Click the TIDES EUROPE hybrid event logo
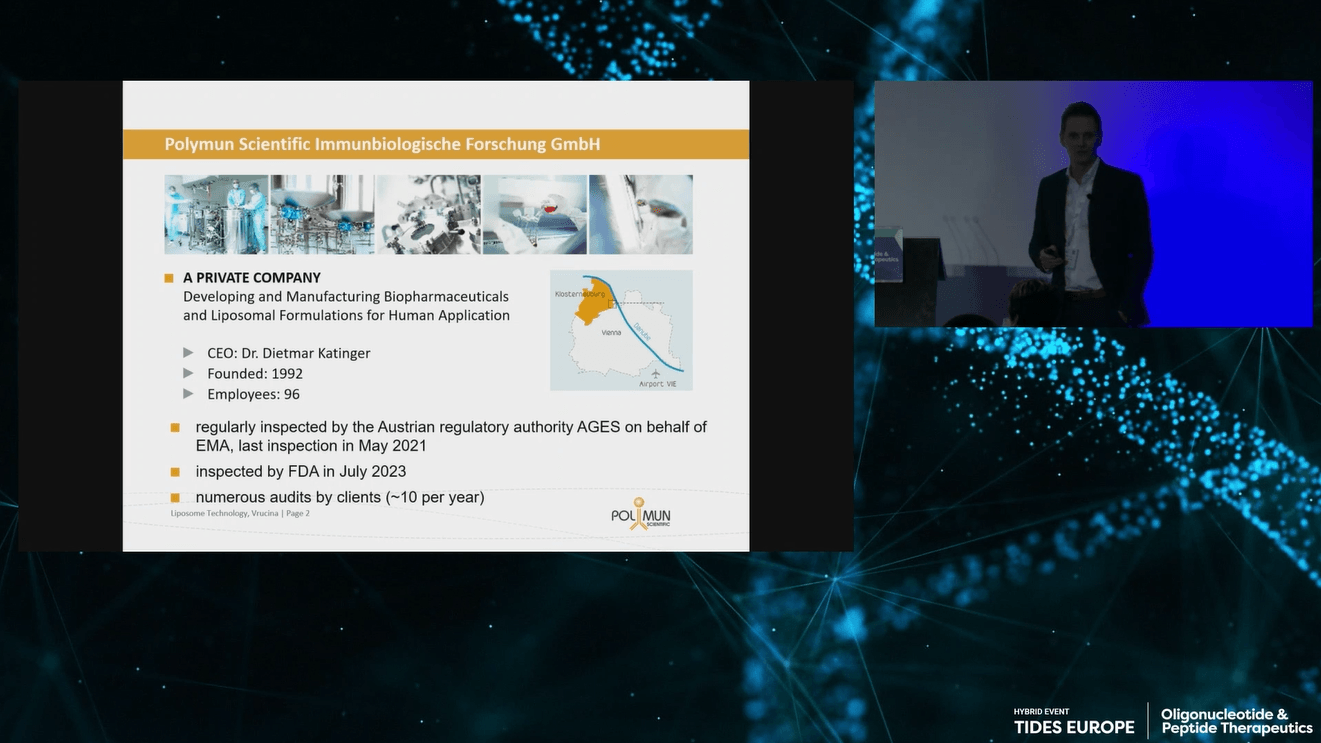Screen dimensions: 1321x743 click(x=1074, y=723)
